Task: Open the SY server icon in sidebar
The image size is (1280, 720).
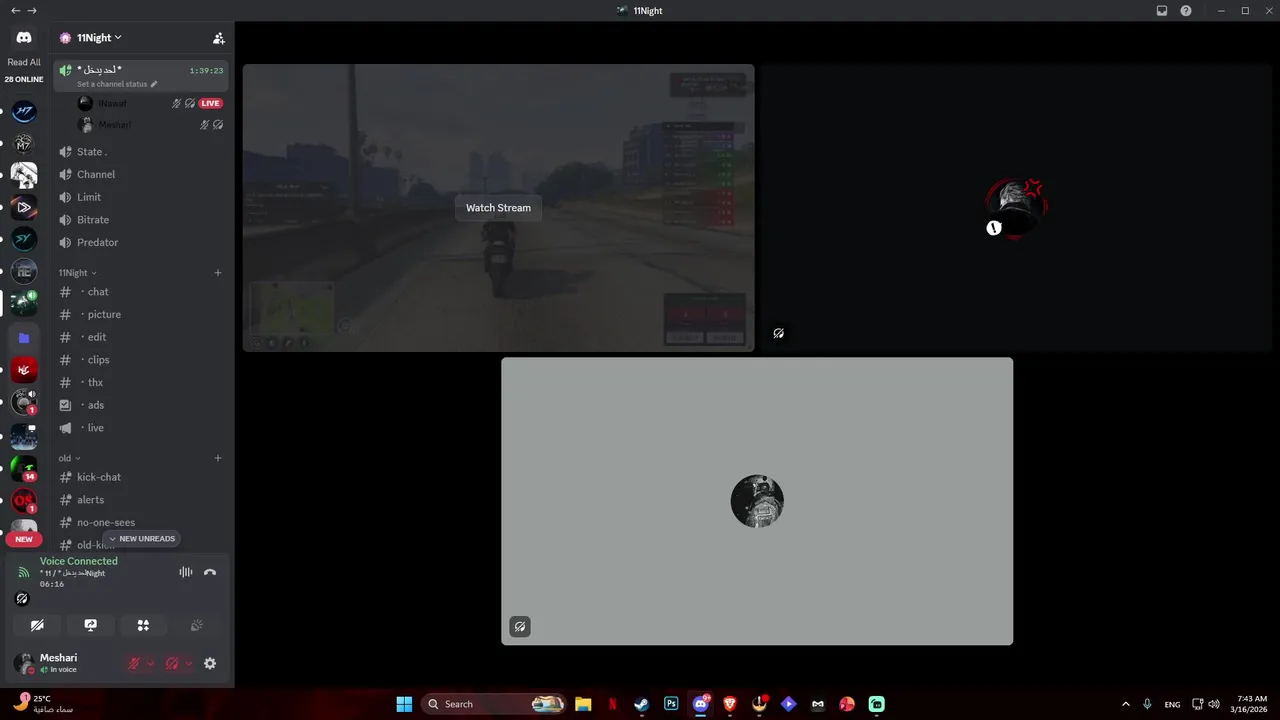Action: 24,239
